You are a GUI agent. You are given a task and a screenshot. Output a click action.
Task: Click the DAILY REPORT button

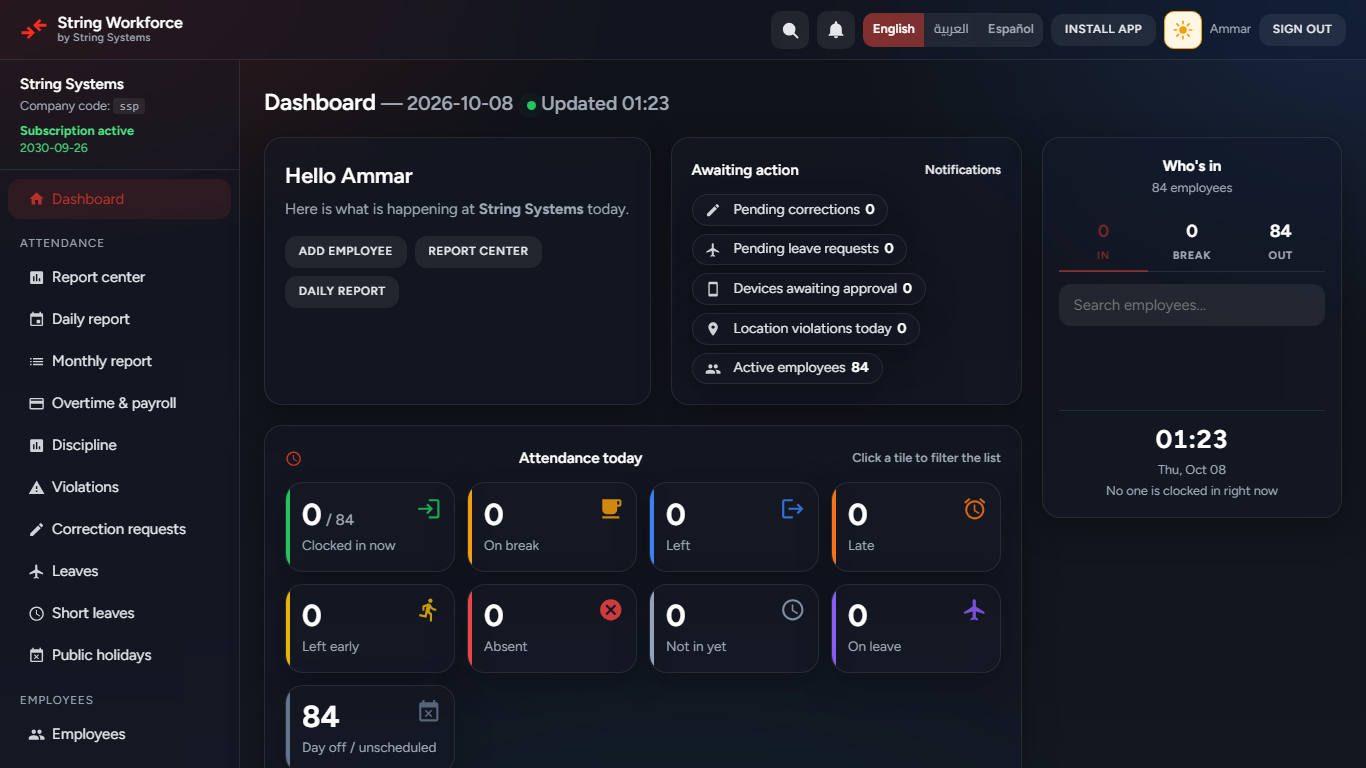coord(342,291)
